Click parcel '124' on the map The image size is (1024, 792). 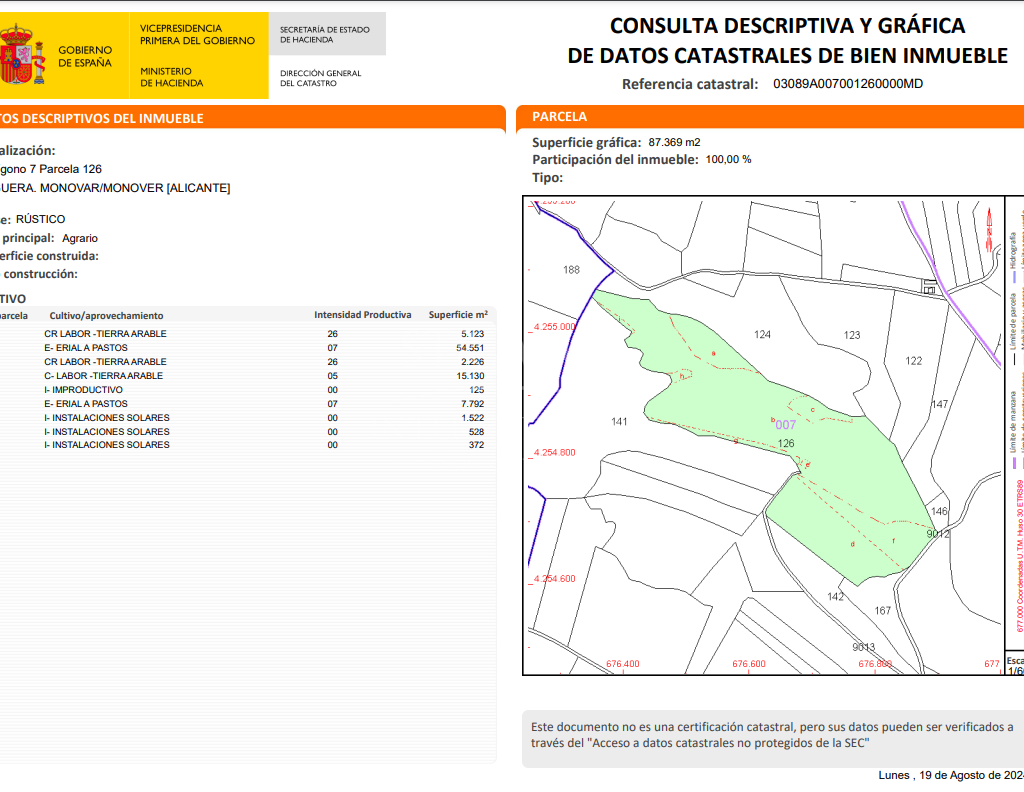point(762,334)
